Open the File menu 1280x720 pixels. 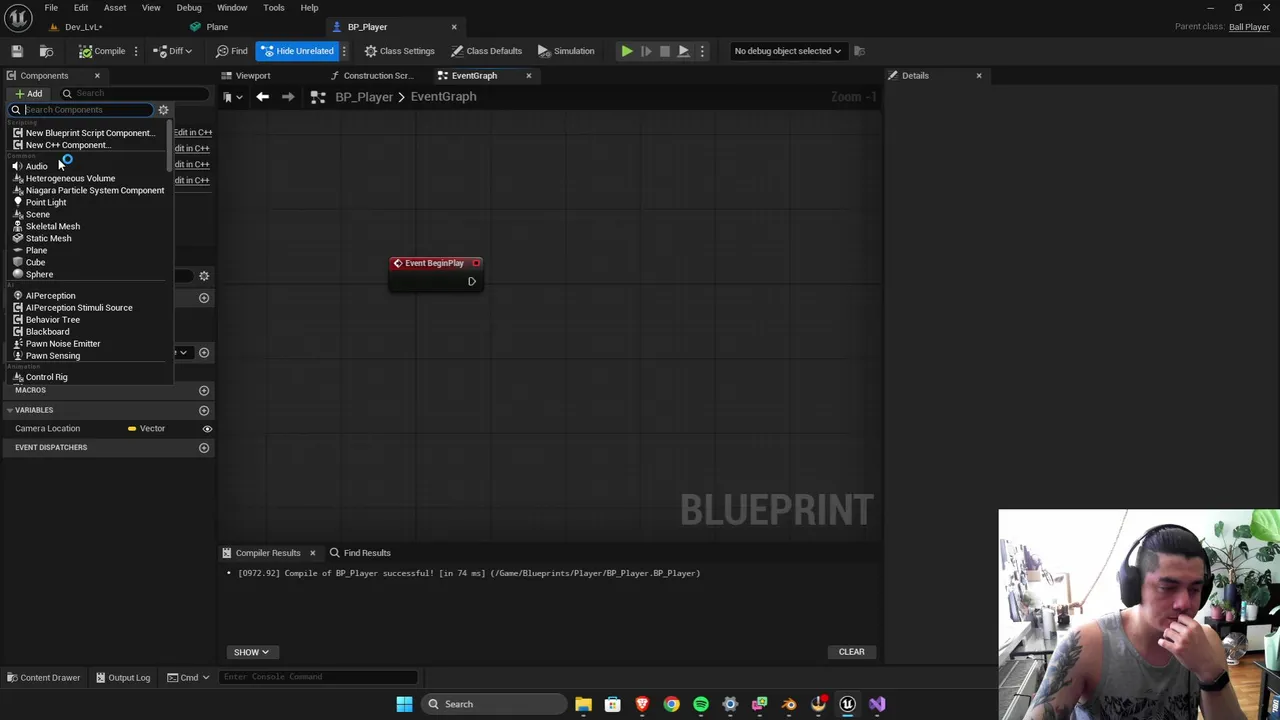51,8
